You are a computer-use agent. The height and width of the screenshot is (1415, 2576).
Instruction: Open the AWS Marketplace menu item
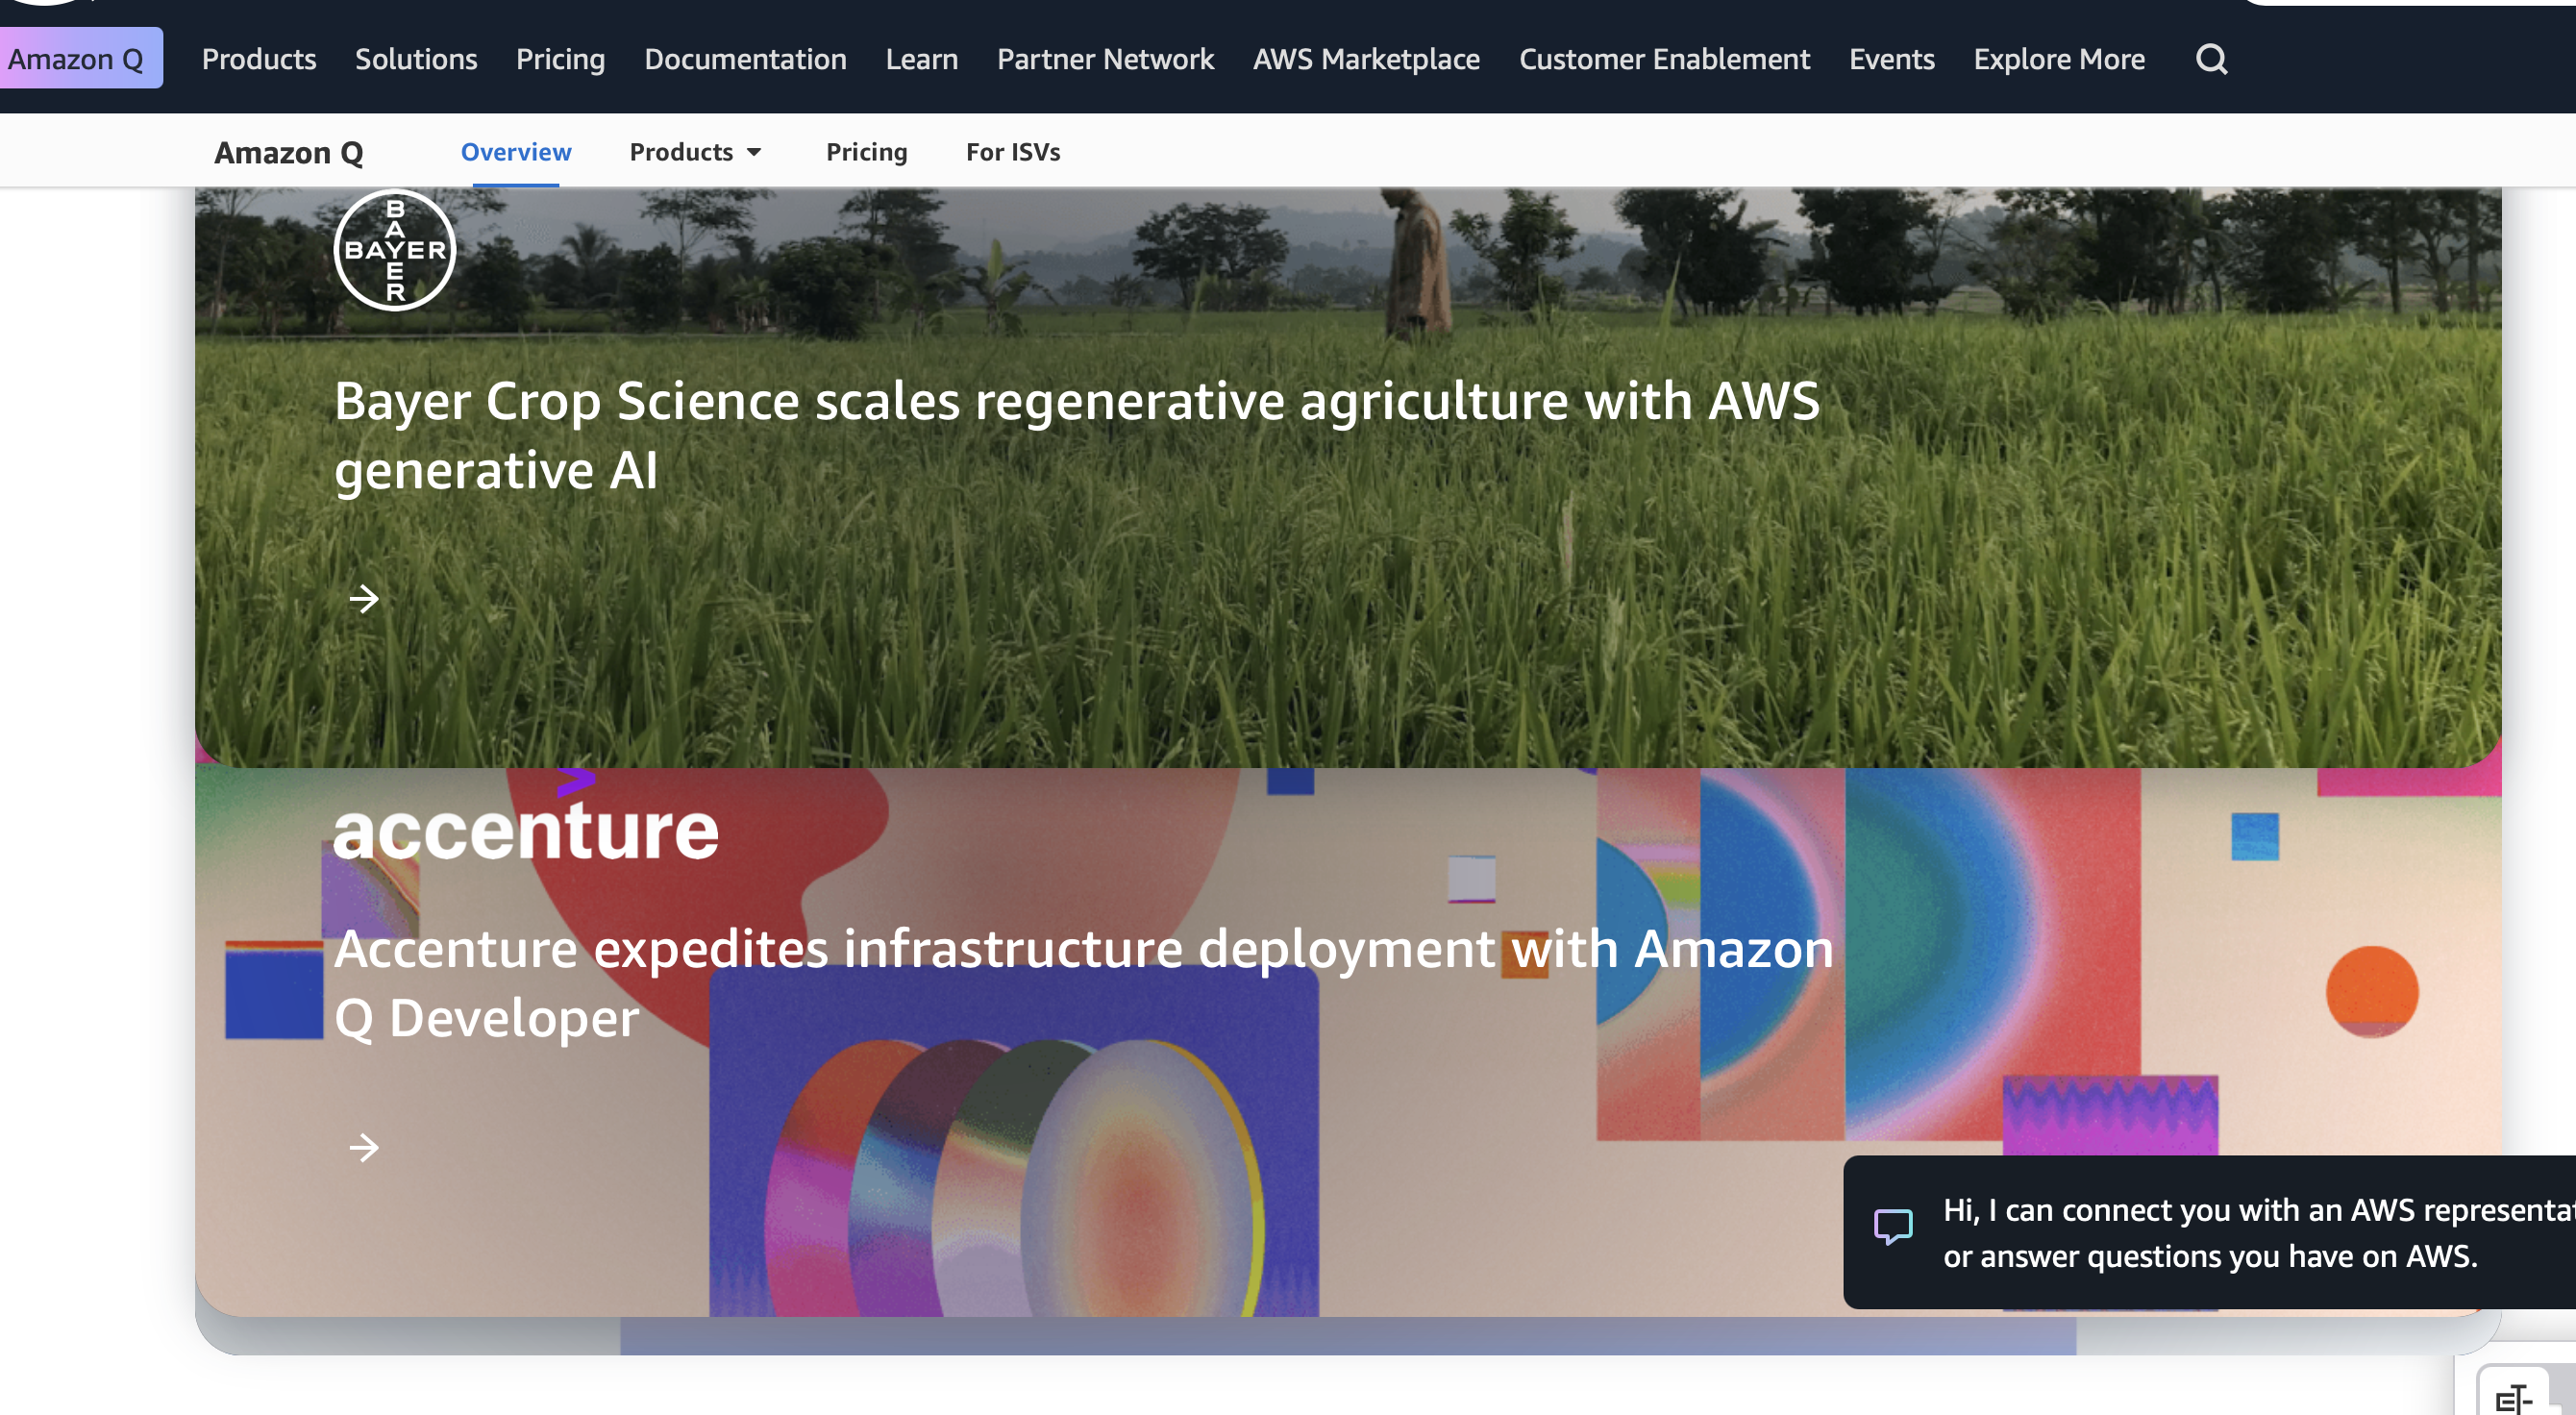(1366, 60)
